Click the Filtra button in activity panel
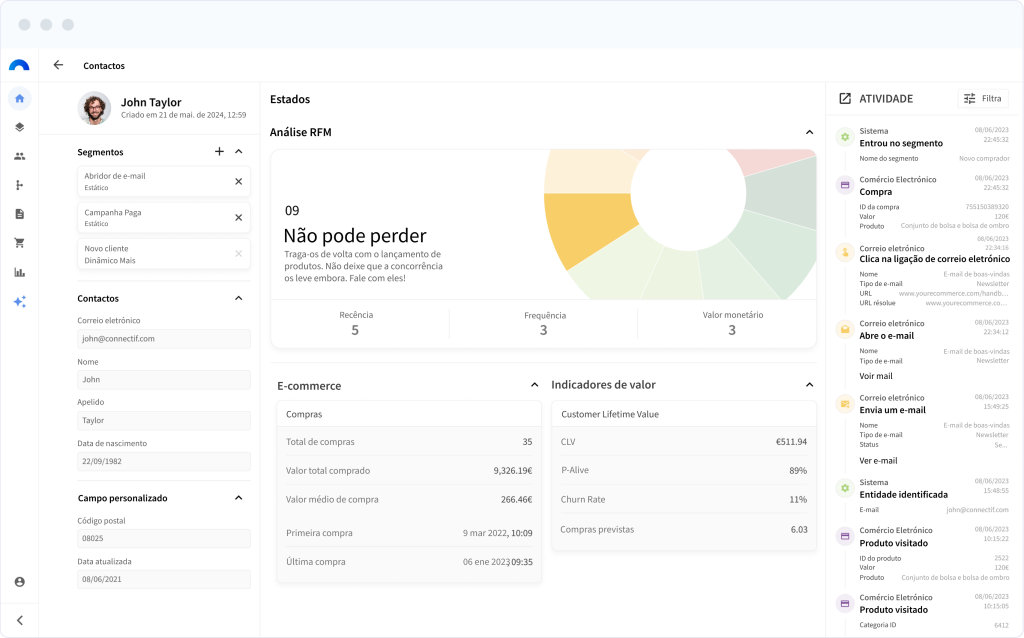The width and height of the screenshot is (1024, 638). (x=982, y=98)
